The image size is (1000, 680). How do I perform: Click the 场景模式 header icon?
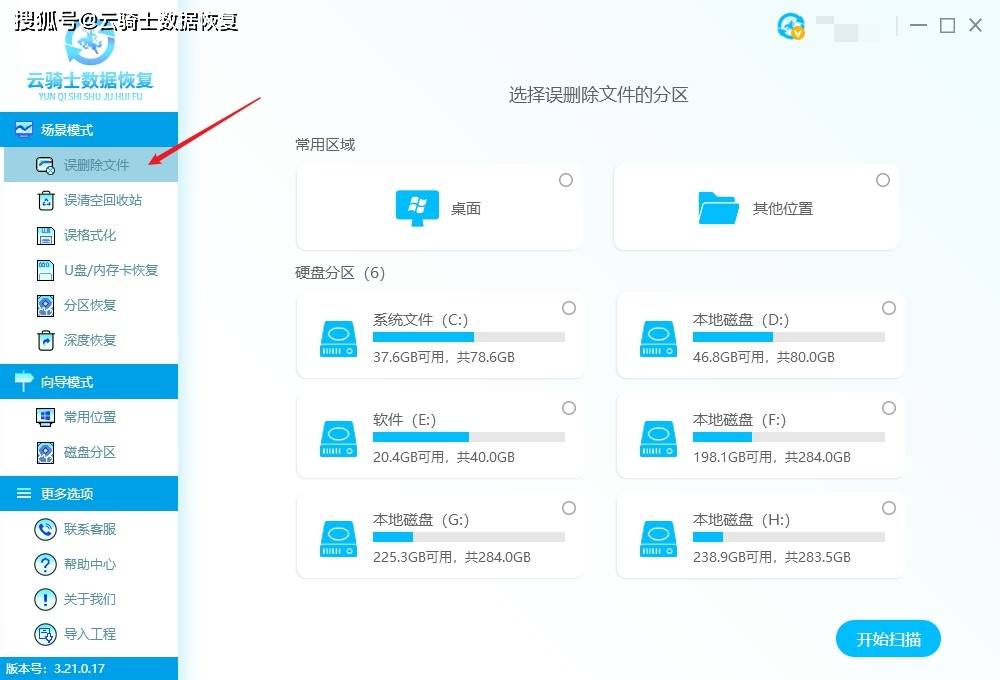pos(24,130)
